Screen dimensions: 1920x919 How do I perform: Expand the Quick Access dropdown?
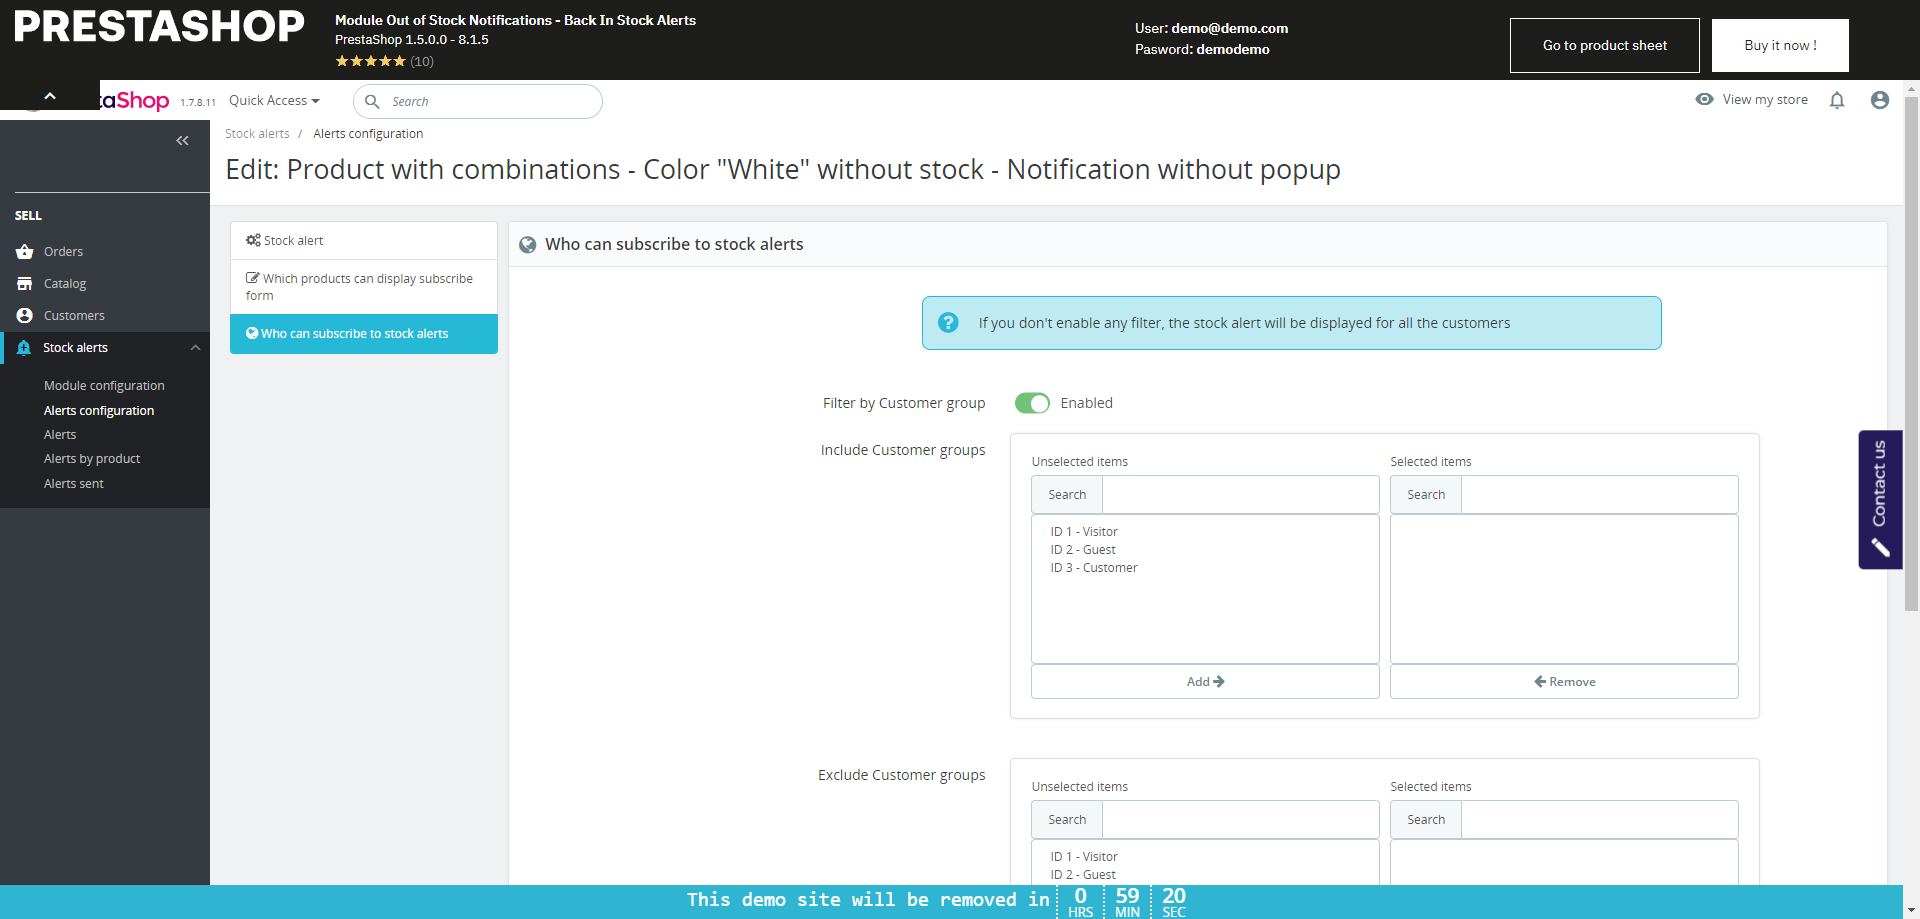pyautogui.click(x=274, y=101)
